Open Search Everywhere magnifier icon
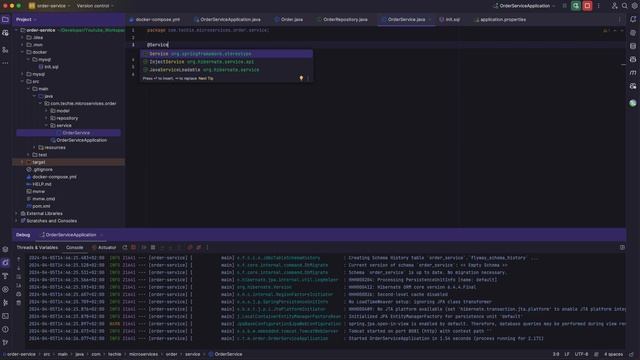 (624, 6)
